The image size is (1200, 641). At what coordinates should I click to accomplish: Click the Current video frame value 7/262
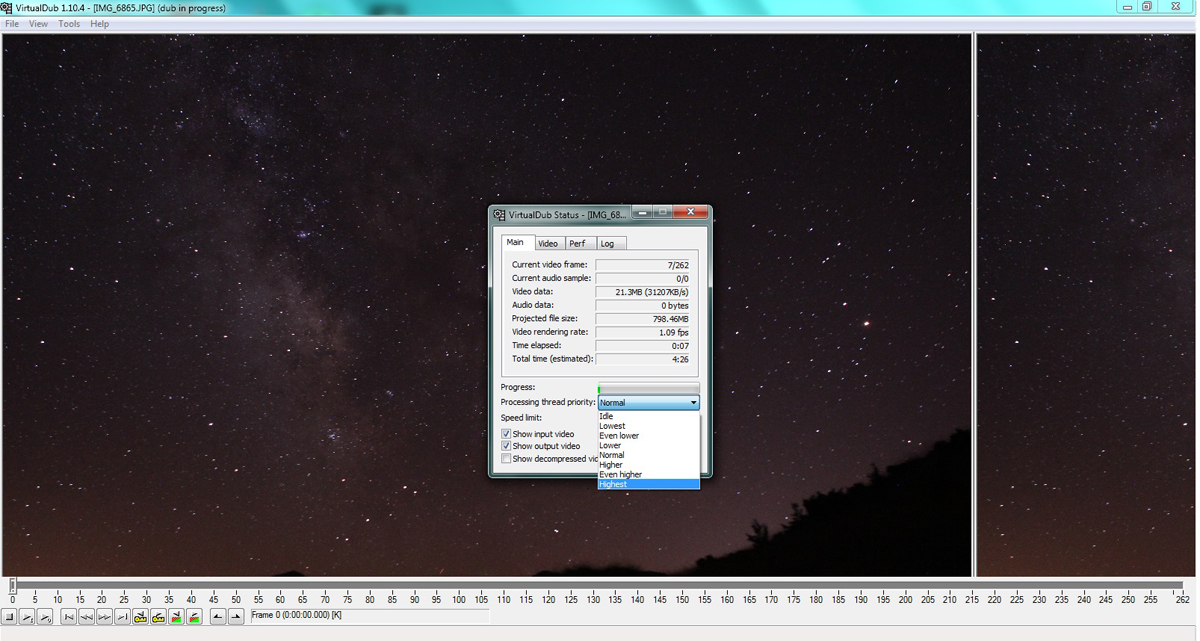coord(643,265)
